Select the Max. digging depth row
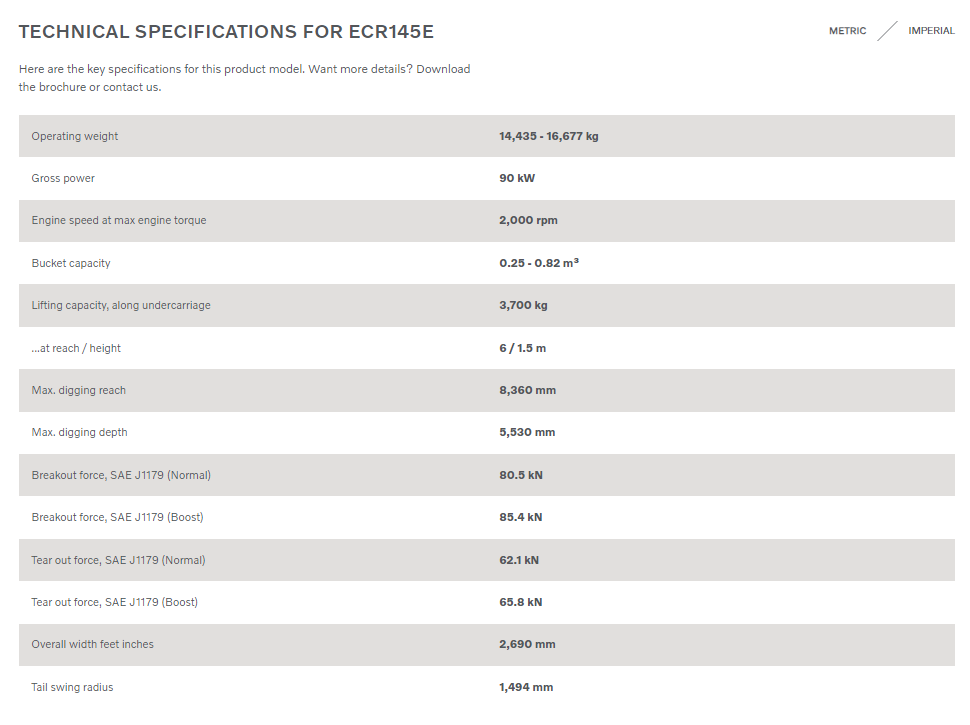 (487, 432)
